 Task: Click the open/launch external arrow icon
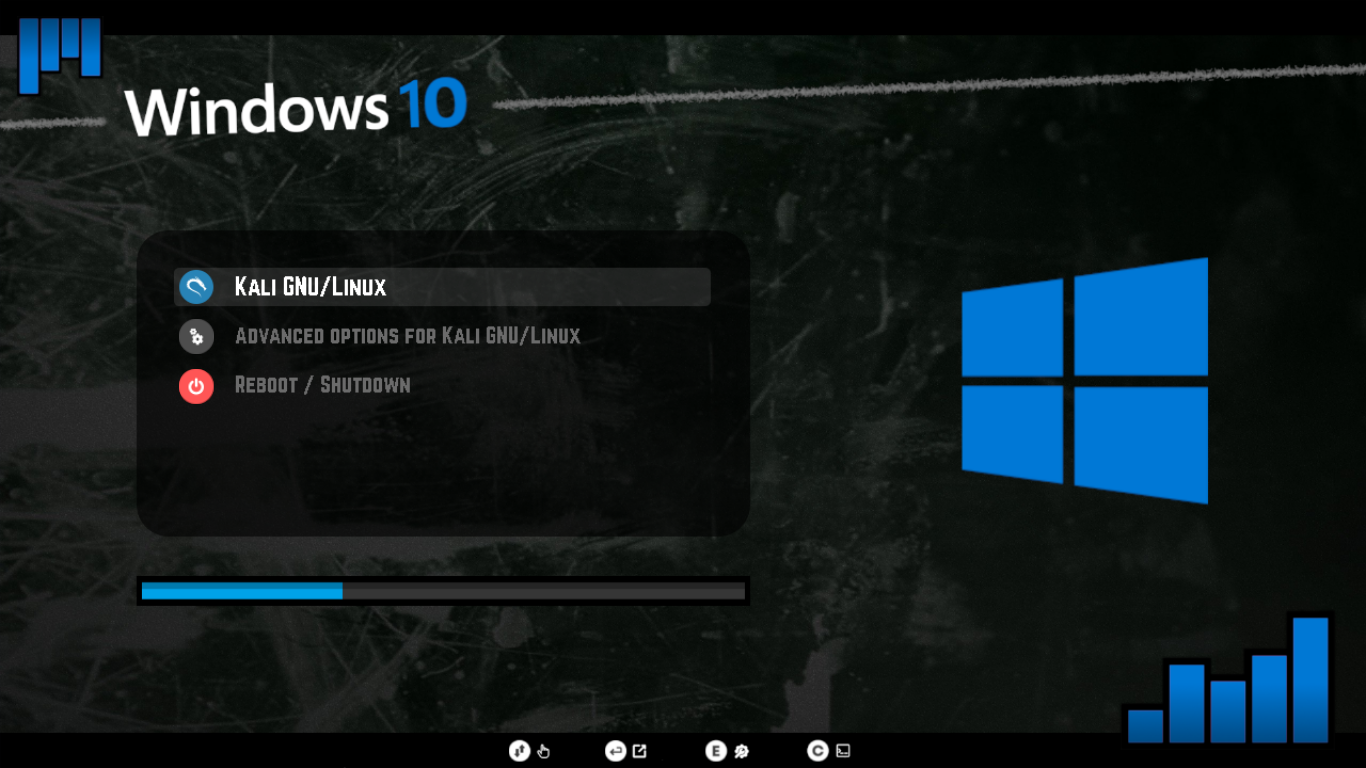click(x=640, y=751)
